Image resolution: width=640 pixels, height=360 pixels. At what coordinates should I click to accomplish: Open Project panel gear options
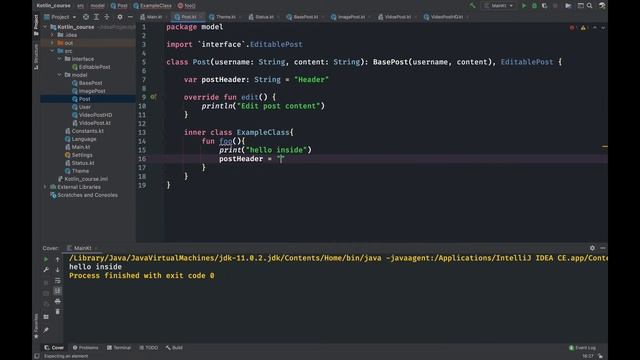[x=120, y=17]
